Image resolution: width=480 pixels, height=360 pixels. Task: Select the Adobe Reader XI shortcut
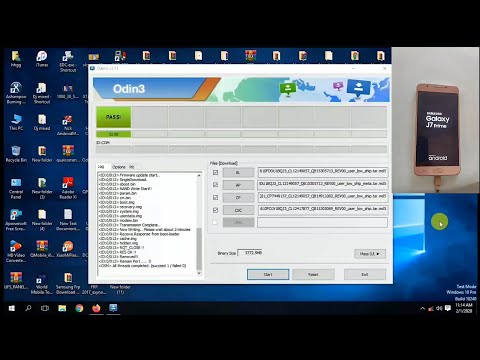68,188
